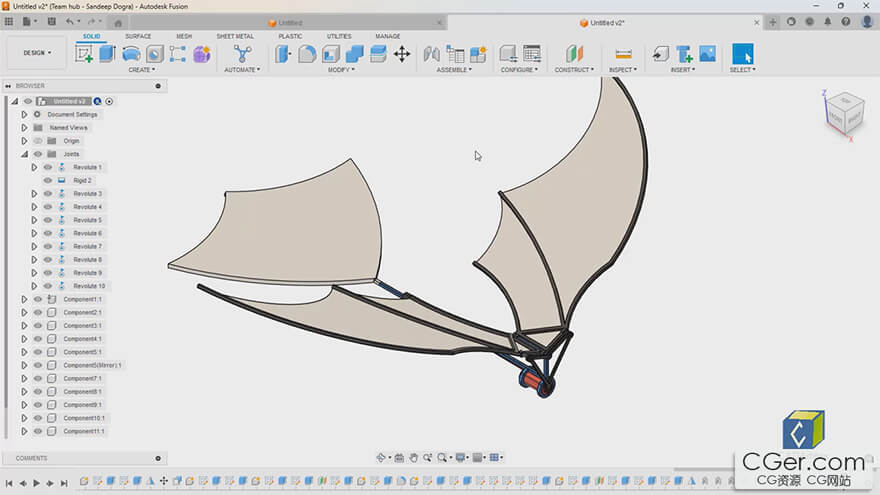Select the Create Form tool
This screenshot has height=495, width=880.
(x=201, y=54)
